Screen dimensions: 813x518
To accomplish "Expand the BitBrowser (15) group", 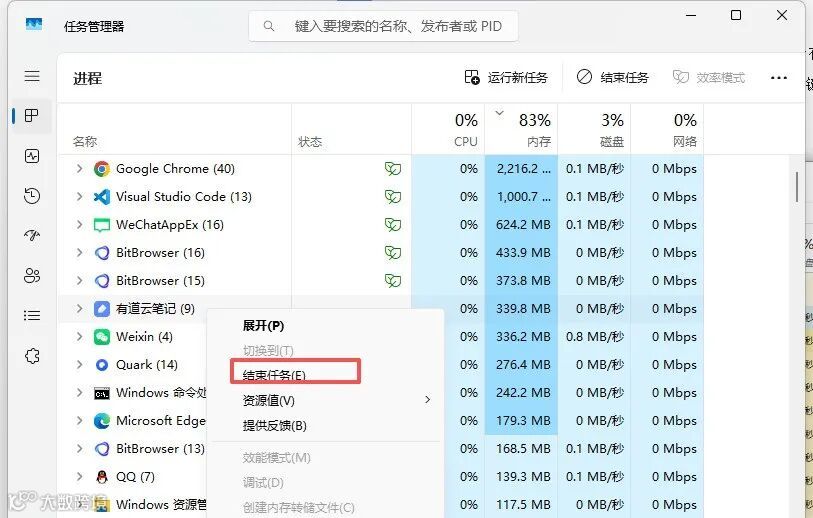I will click(x=79, y=281).
